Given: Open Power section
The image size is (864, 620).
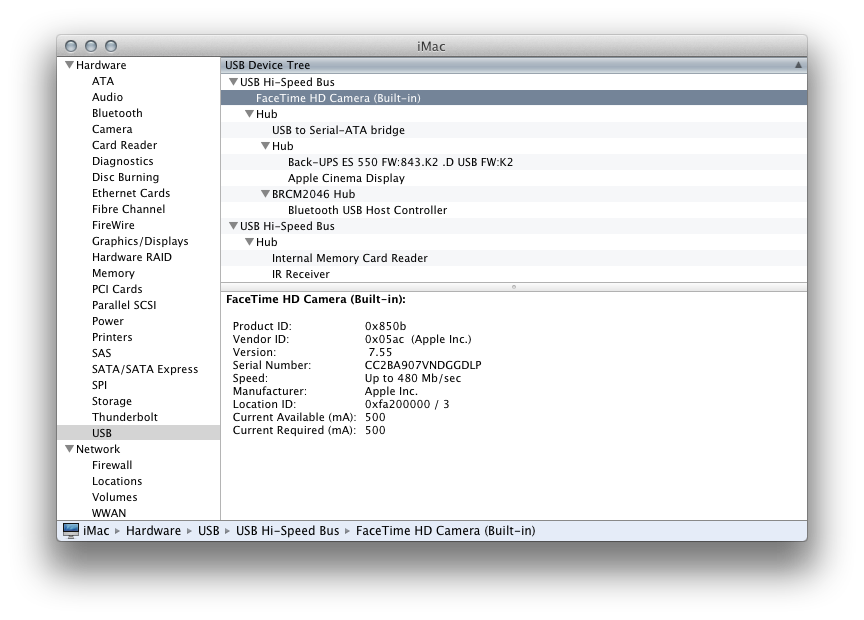Looking at the screenshot, I should tap(108, 321).
